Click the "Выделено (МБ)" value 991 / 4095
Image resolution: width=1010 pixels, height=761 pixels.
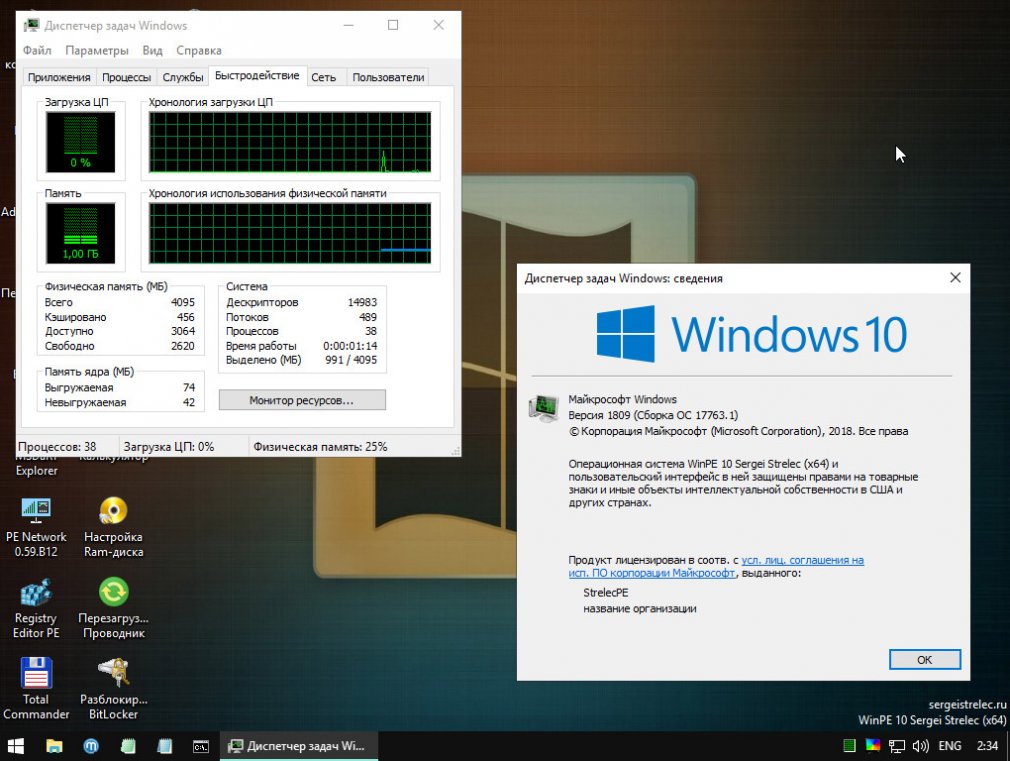click(351, 360)
